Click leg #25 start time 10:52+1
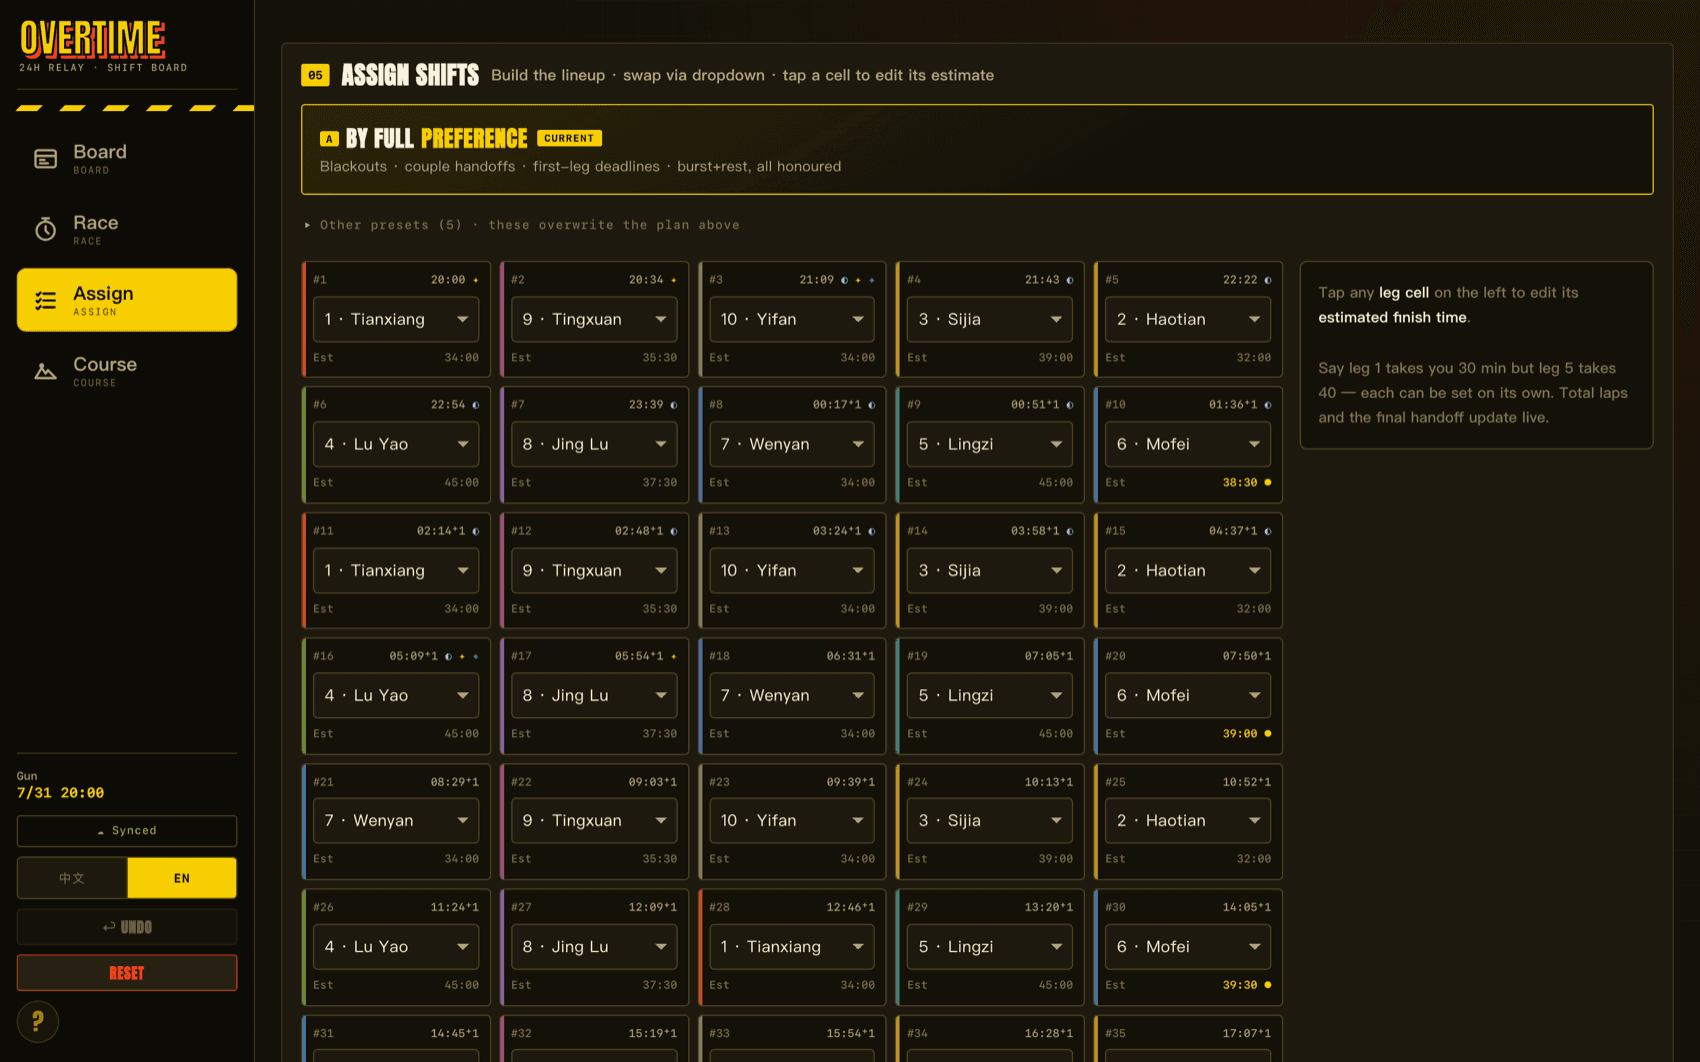This screenshot has width=1700, height=1062. pos(1247,782)
